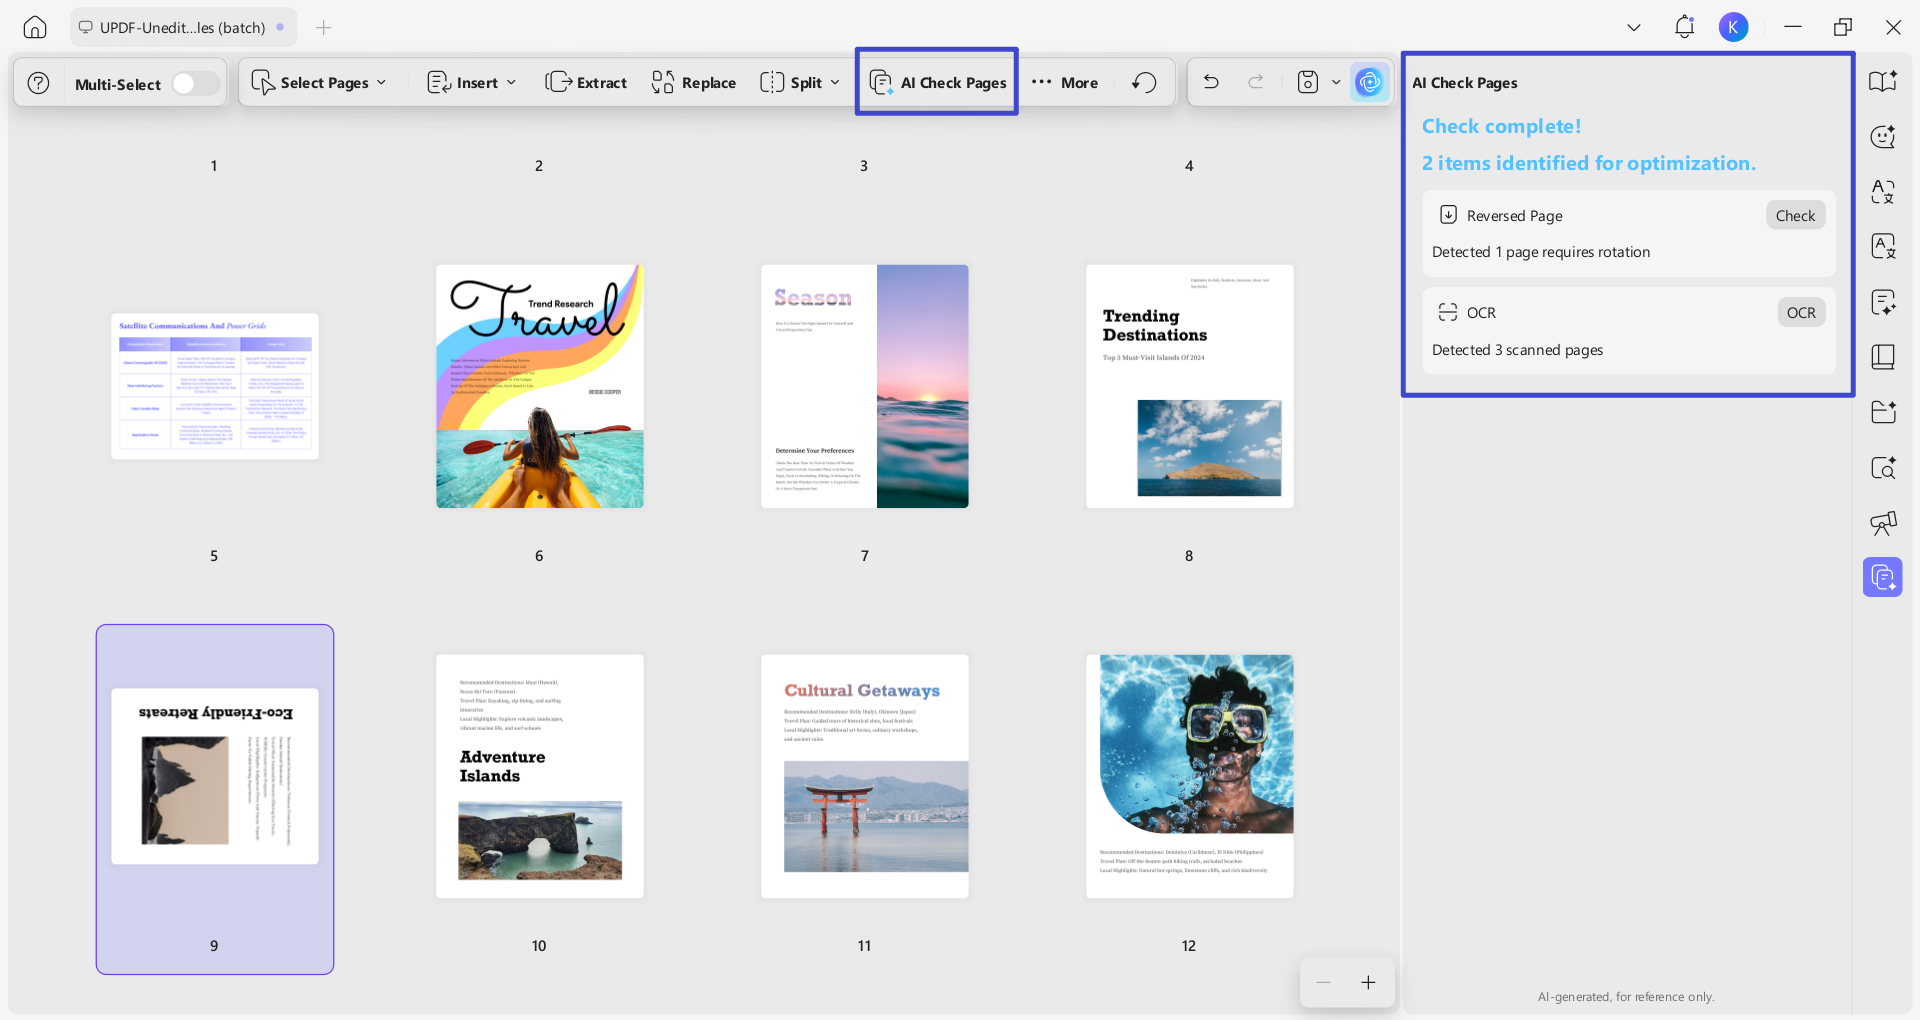The width and height of the screenshot is (1920, 1020).
Task: Select the Season page 7 thumbnail
Action: 865,386
